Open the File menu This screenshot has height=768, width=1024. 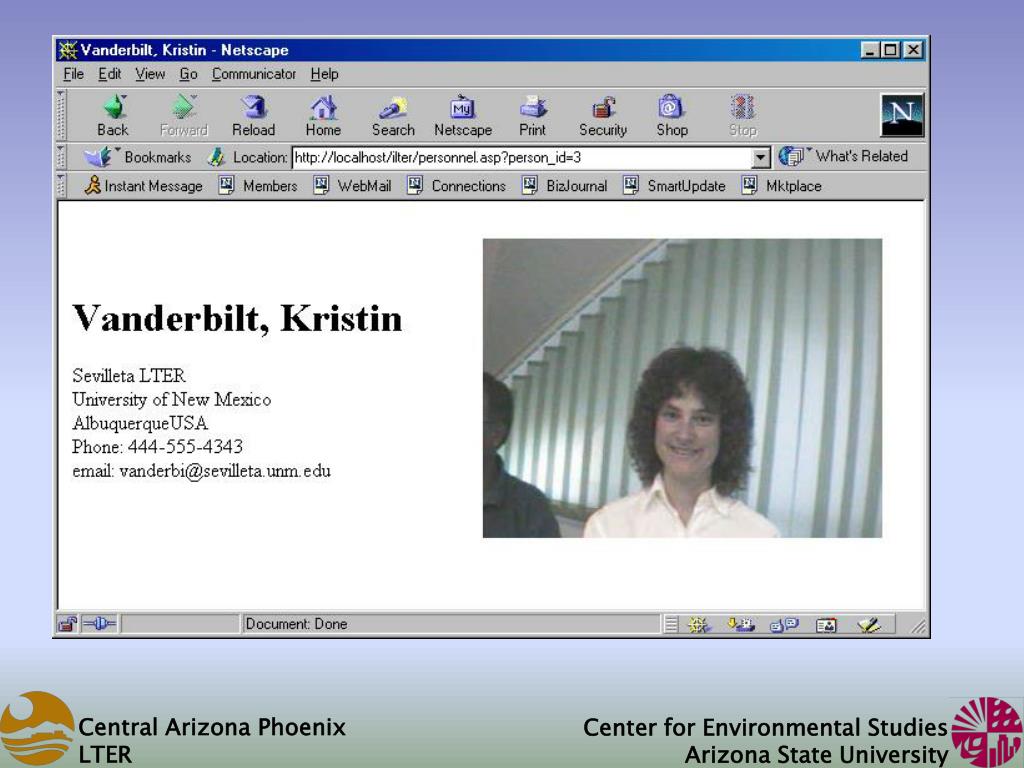[x=73, y=74]
